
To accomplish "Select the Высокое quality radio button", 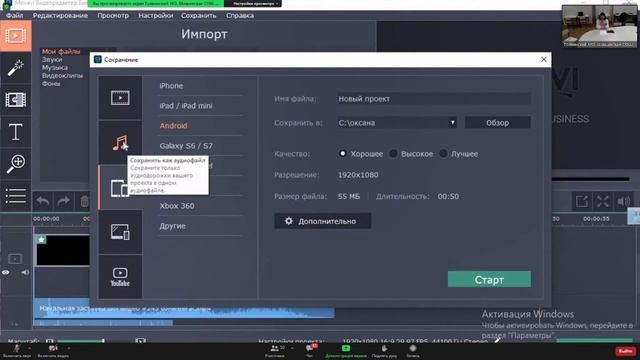I will (393, 153).
